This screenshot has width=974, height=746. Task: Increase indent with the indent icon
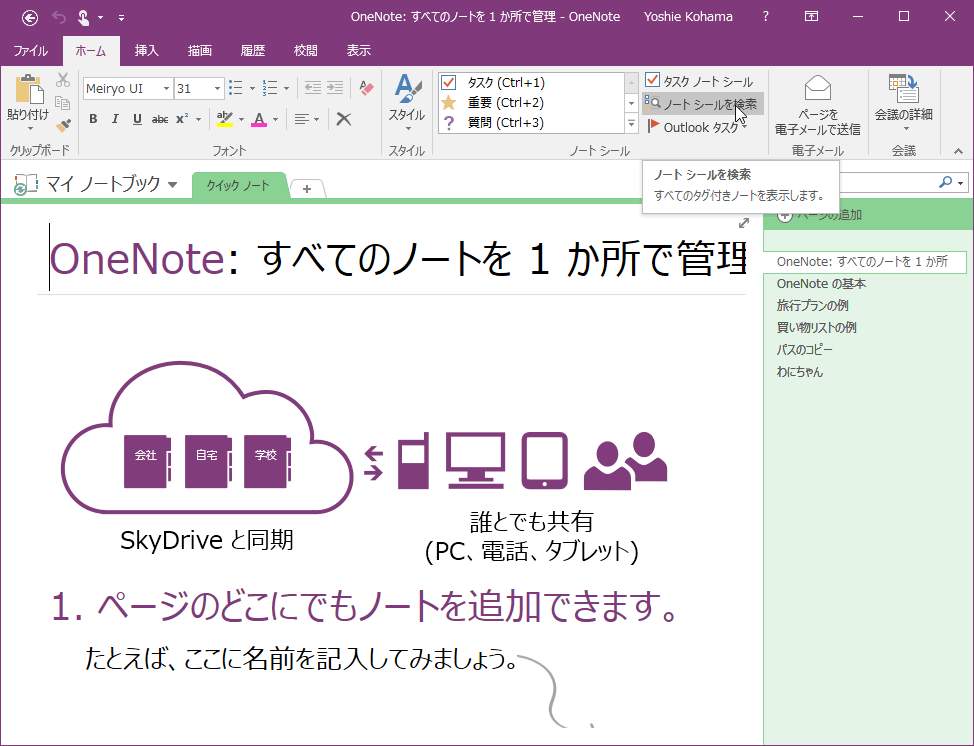(x=333, y=88)
